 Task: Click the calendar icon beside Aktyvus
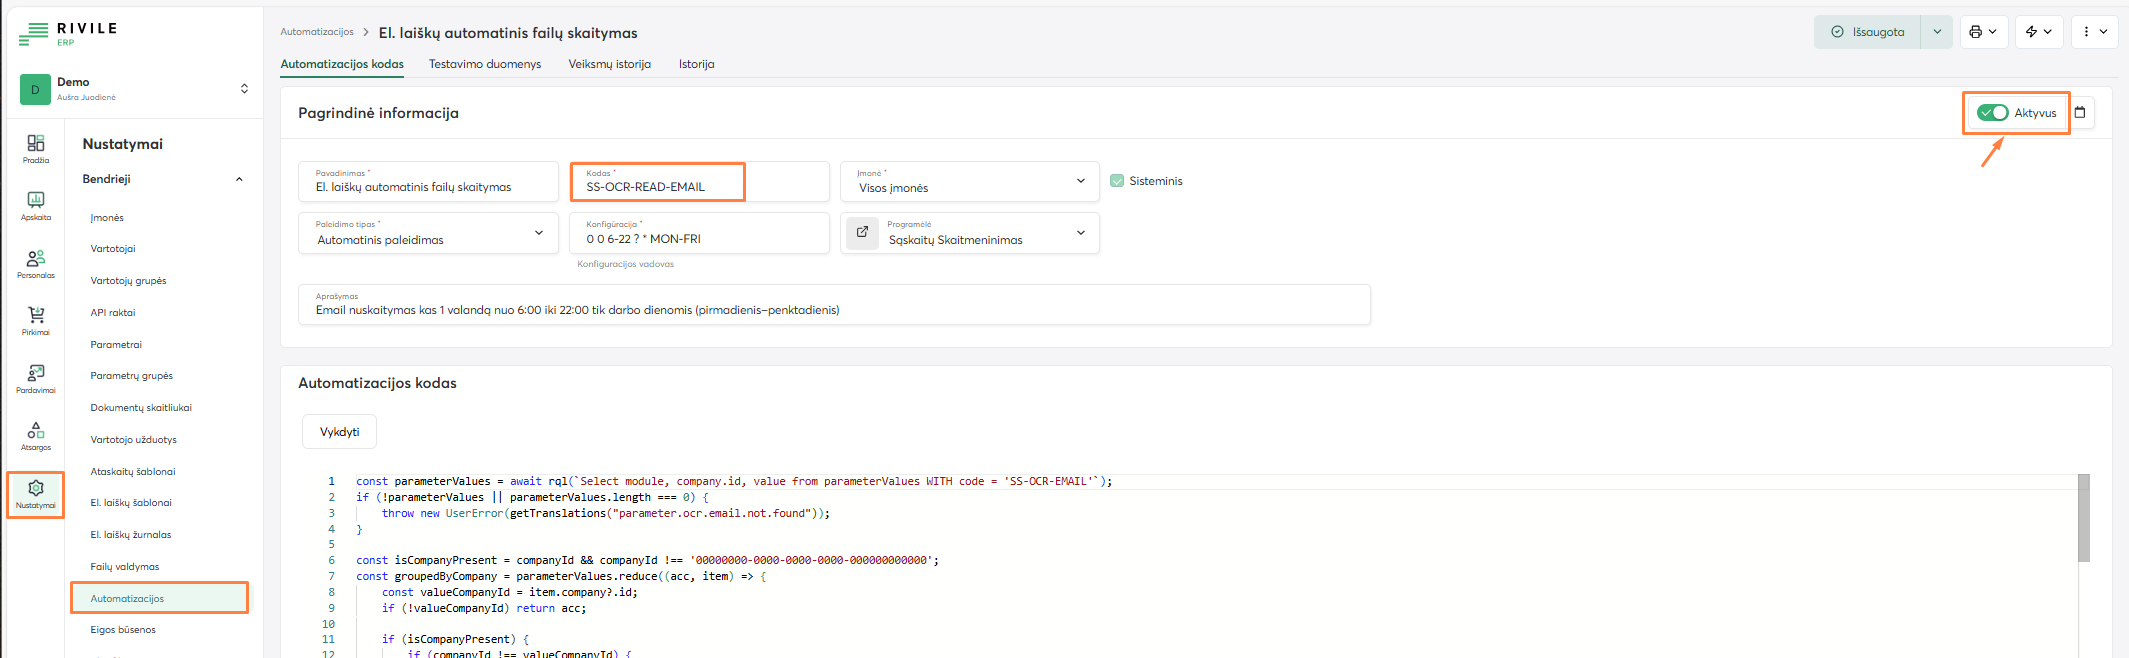[2080, 113]
